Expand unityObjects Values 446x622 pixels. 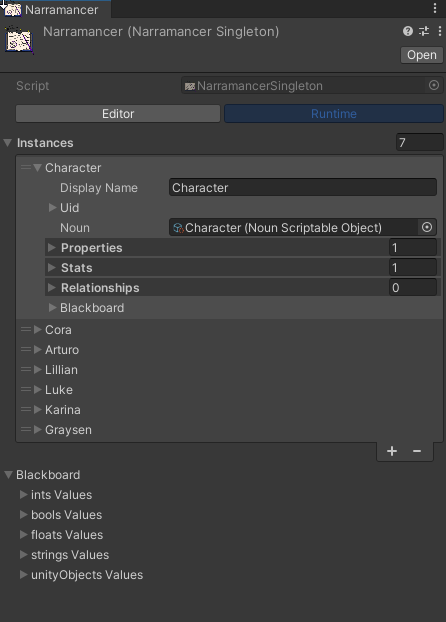pyautogui.click(x=23, y=574)
